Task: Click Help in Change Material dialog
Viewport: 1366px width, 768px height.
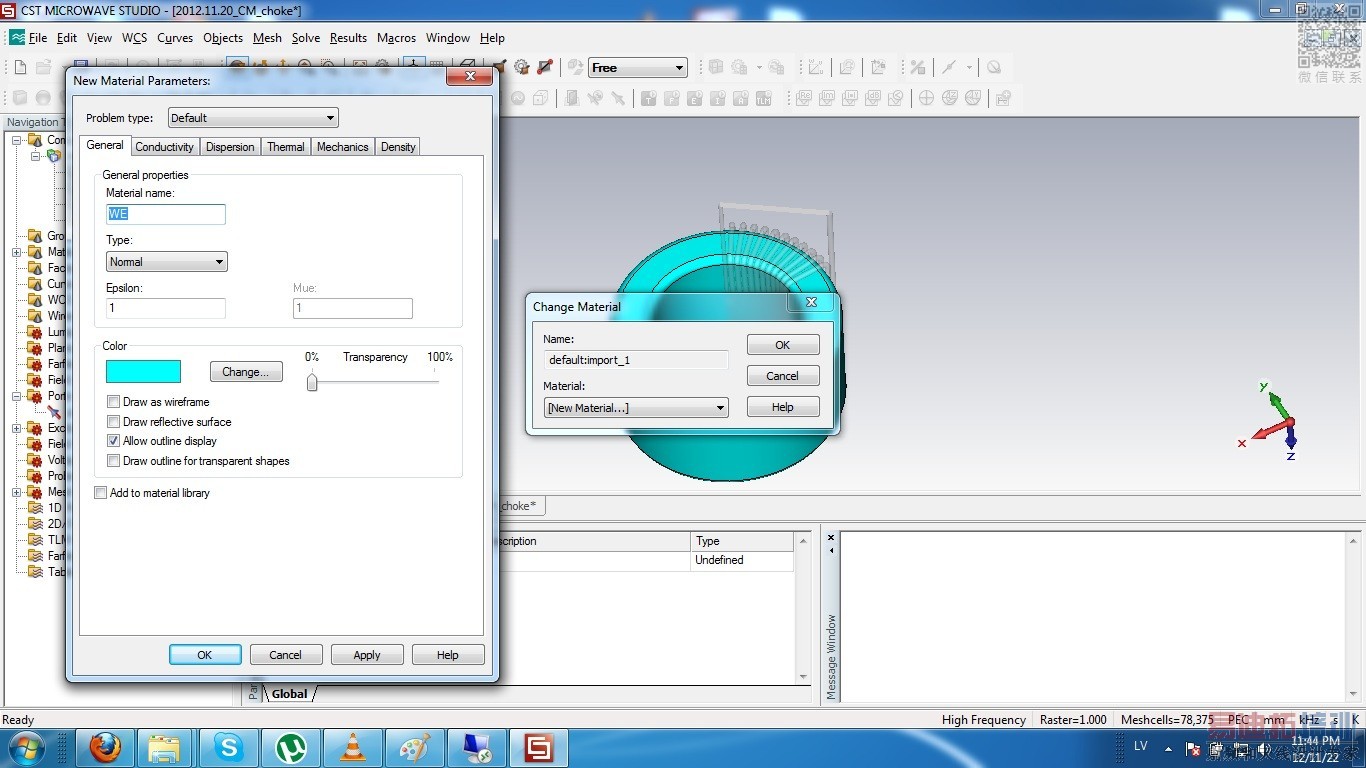Action: 783,407
